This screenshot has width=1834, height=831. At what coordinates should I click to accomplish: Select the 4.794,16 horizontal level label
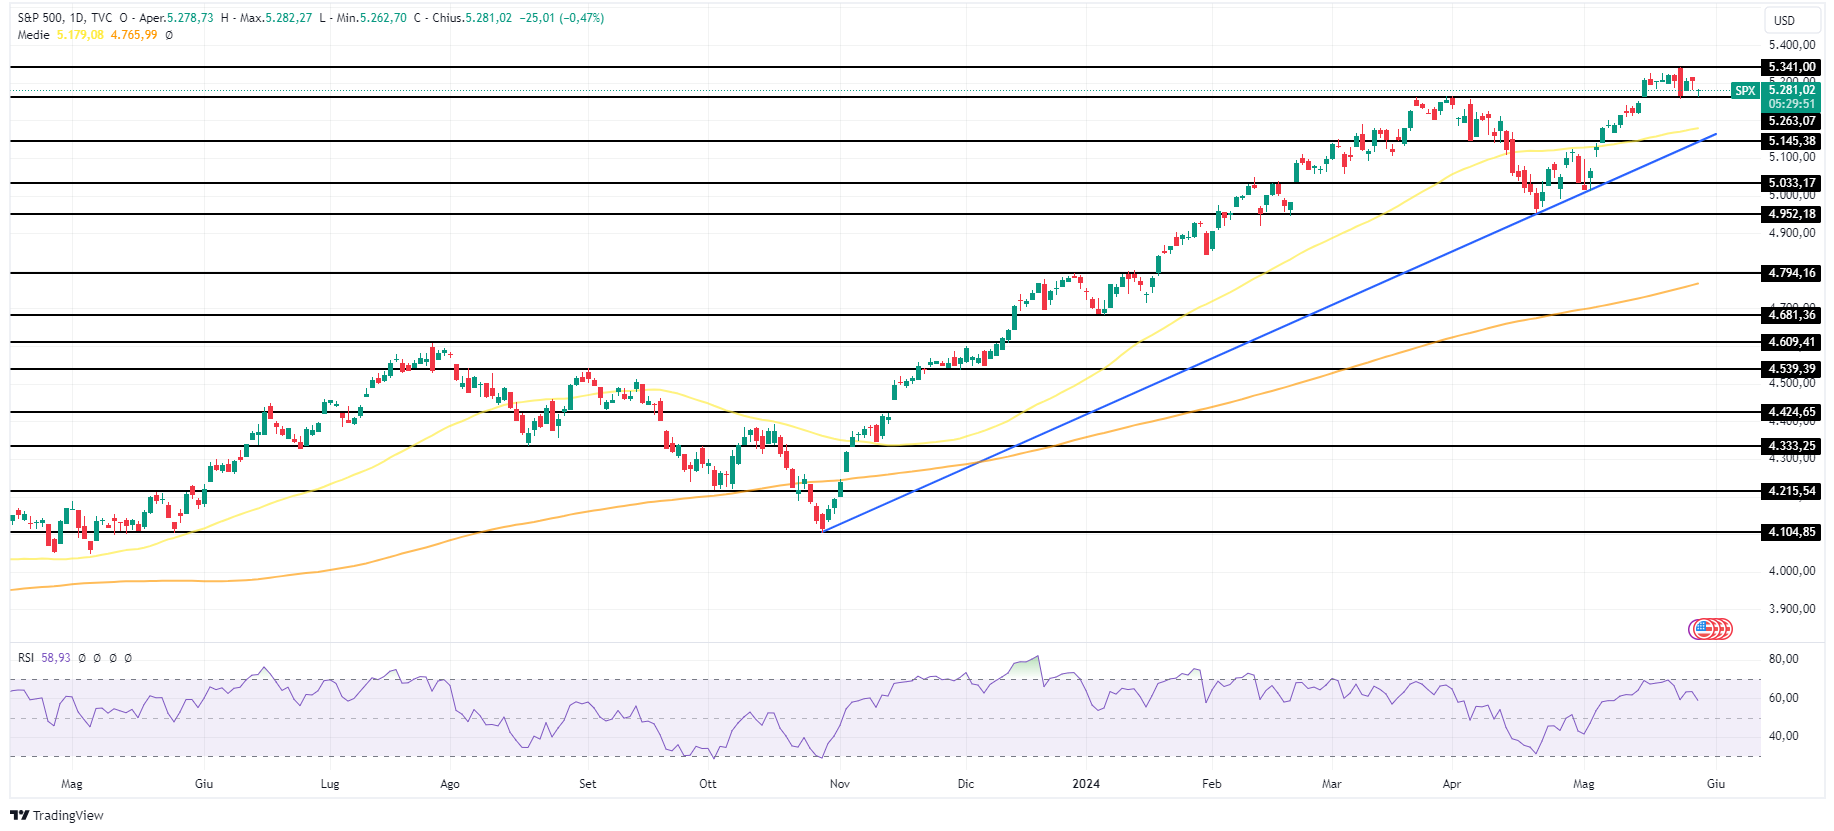pos(1791,273)
